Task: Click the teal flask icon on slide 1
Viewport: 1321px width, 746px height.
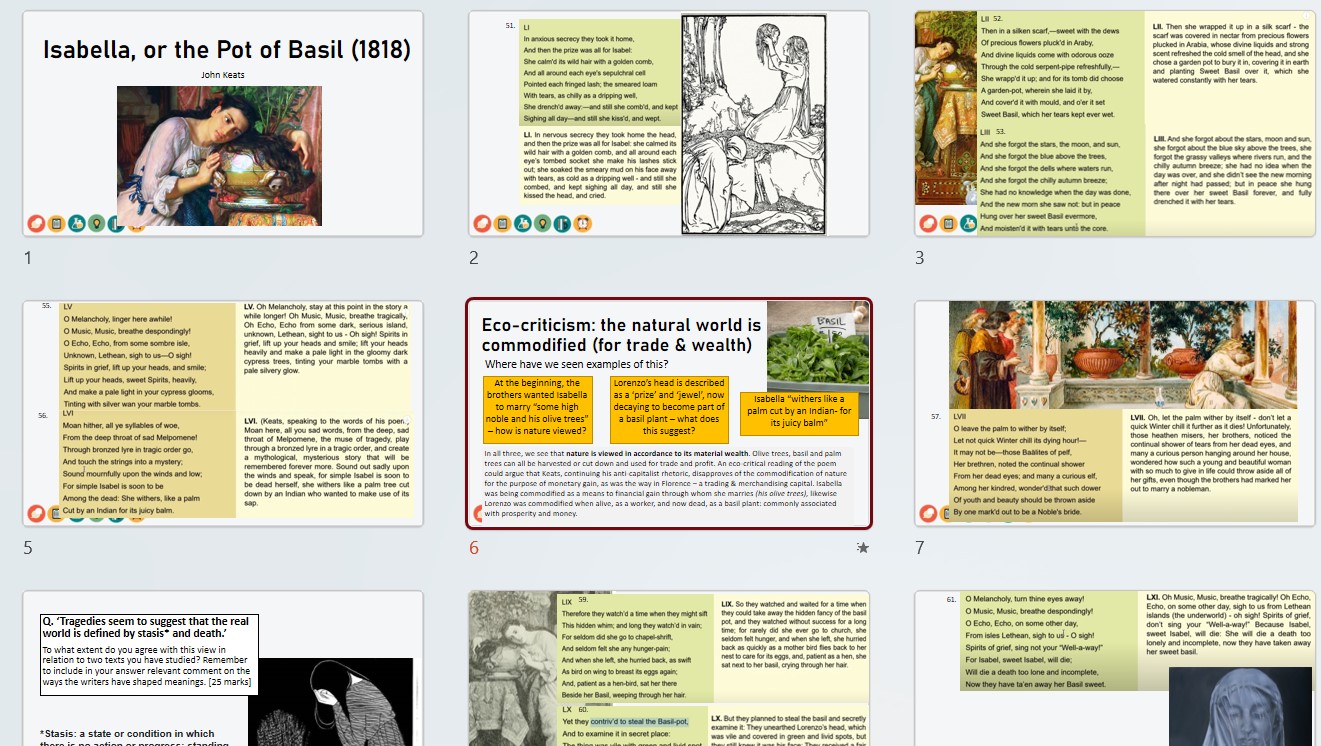Action: pos(76,223)
